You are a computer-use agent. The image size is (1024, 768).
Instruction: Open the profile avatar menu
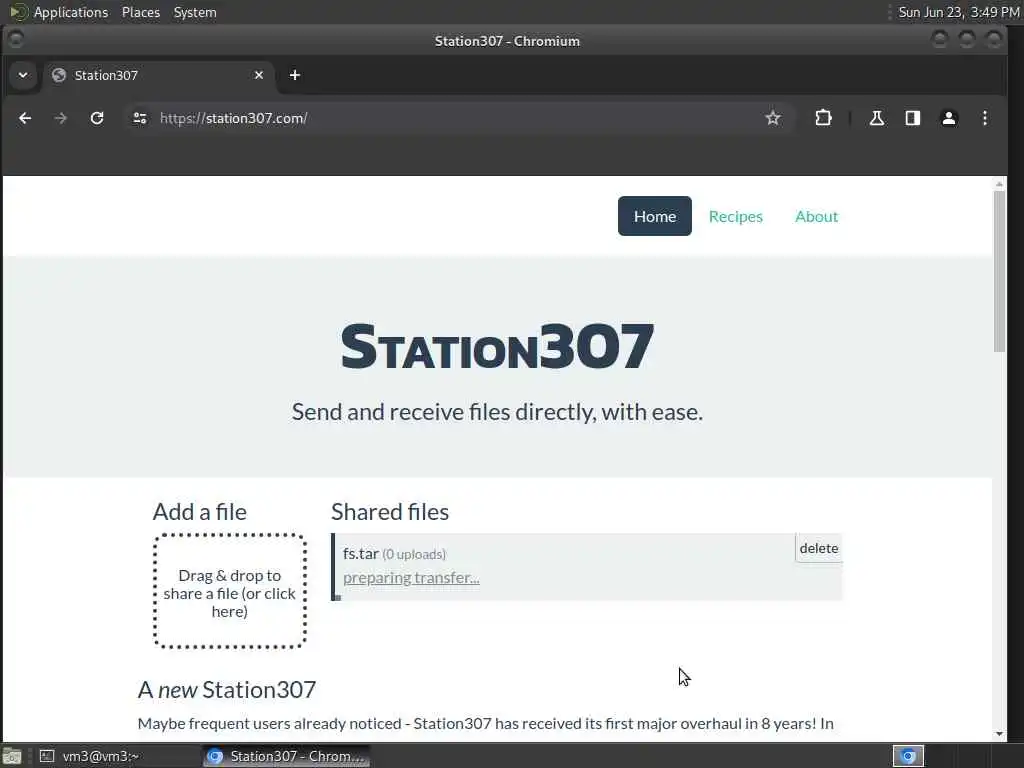tap(949, 118)
